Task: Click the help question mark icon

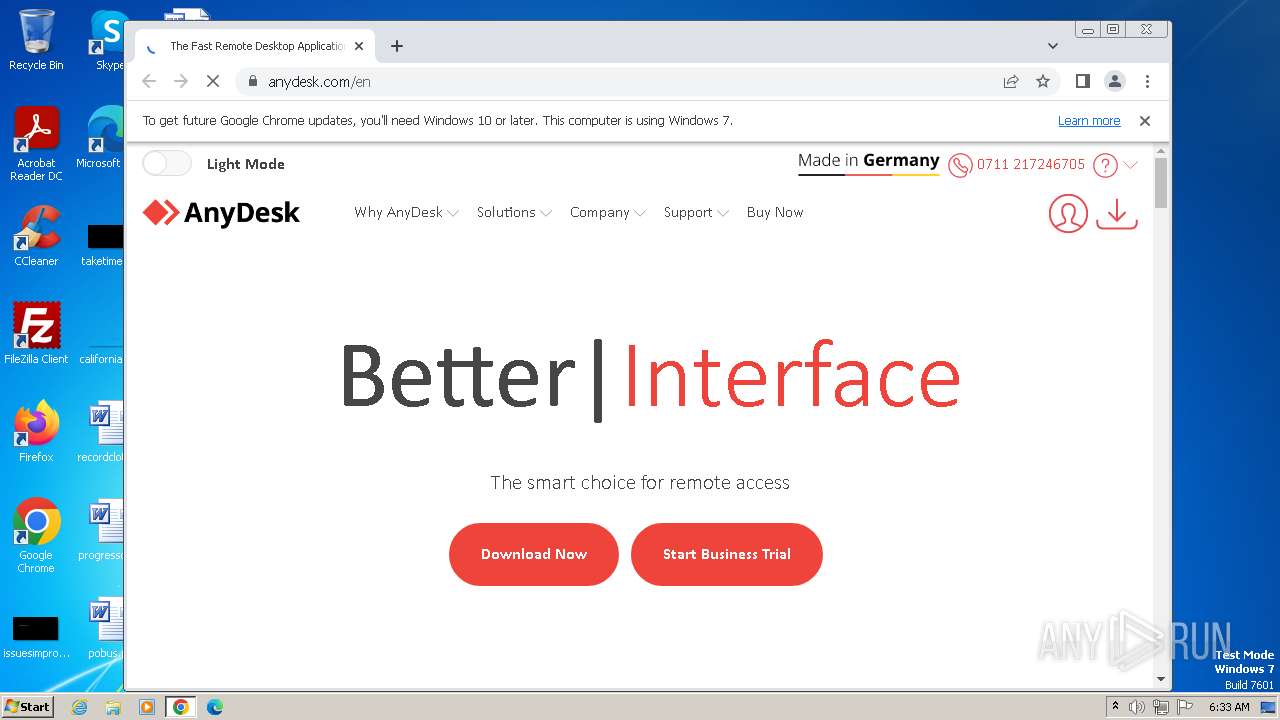Action: 1105,165
